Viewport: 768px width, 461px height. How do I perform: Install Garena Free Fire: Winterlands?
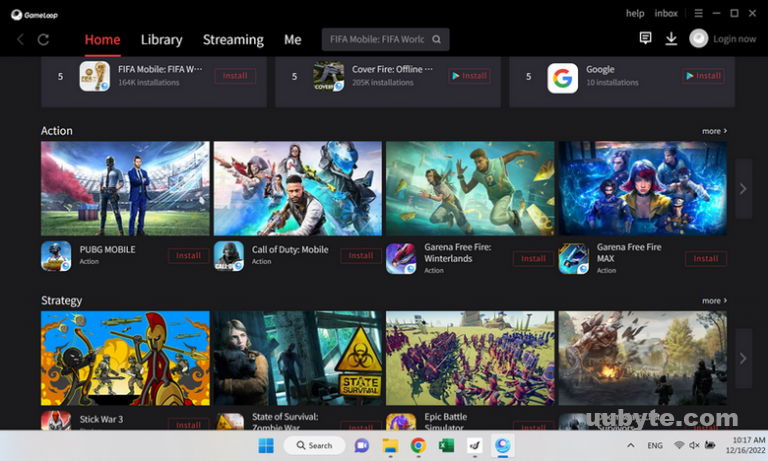point(533,259)
